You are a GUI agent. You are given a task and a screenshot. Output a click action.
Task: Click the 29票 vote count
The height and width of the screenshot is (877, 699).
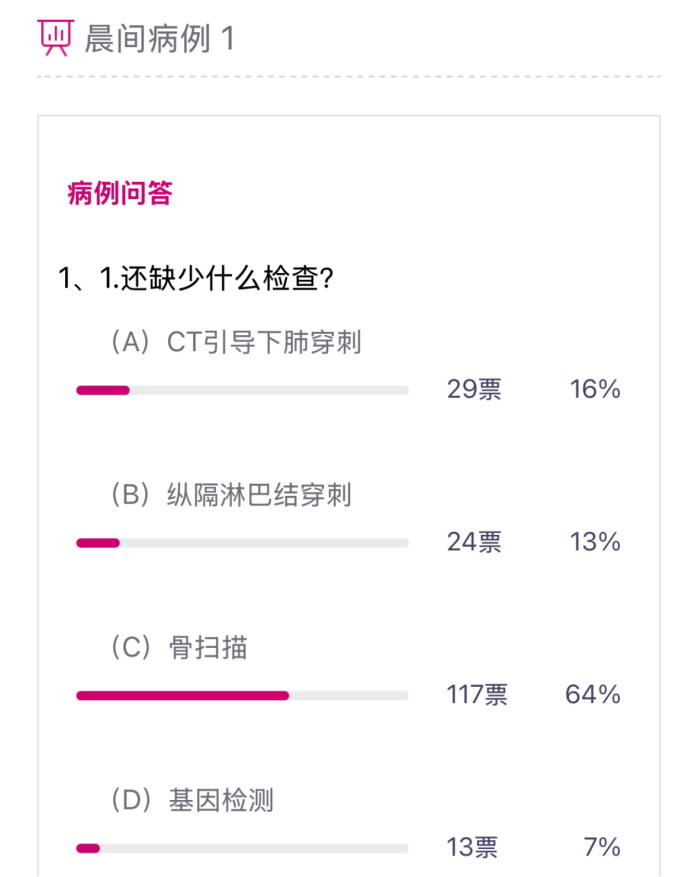[x=474, y=390]
